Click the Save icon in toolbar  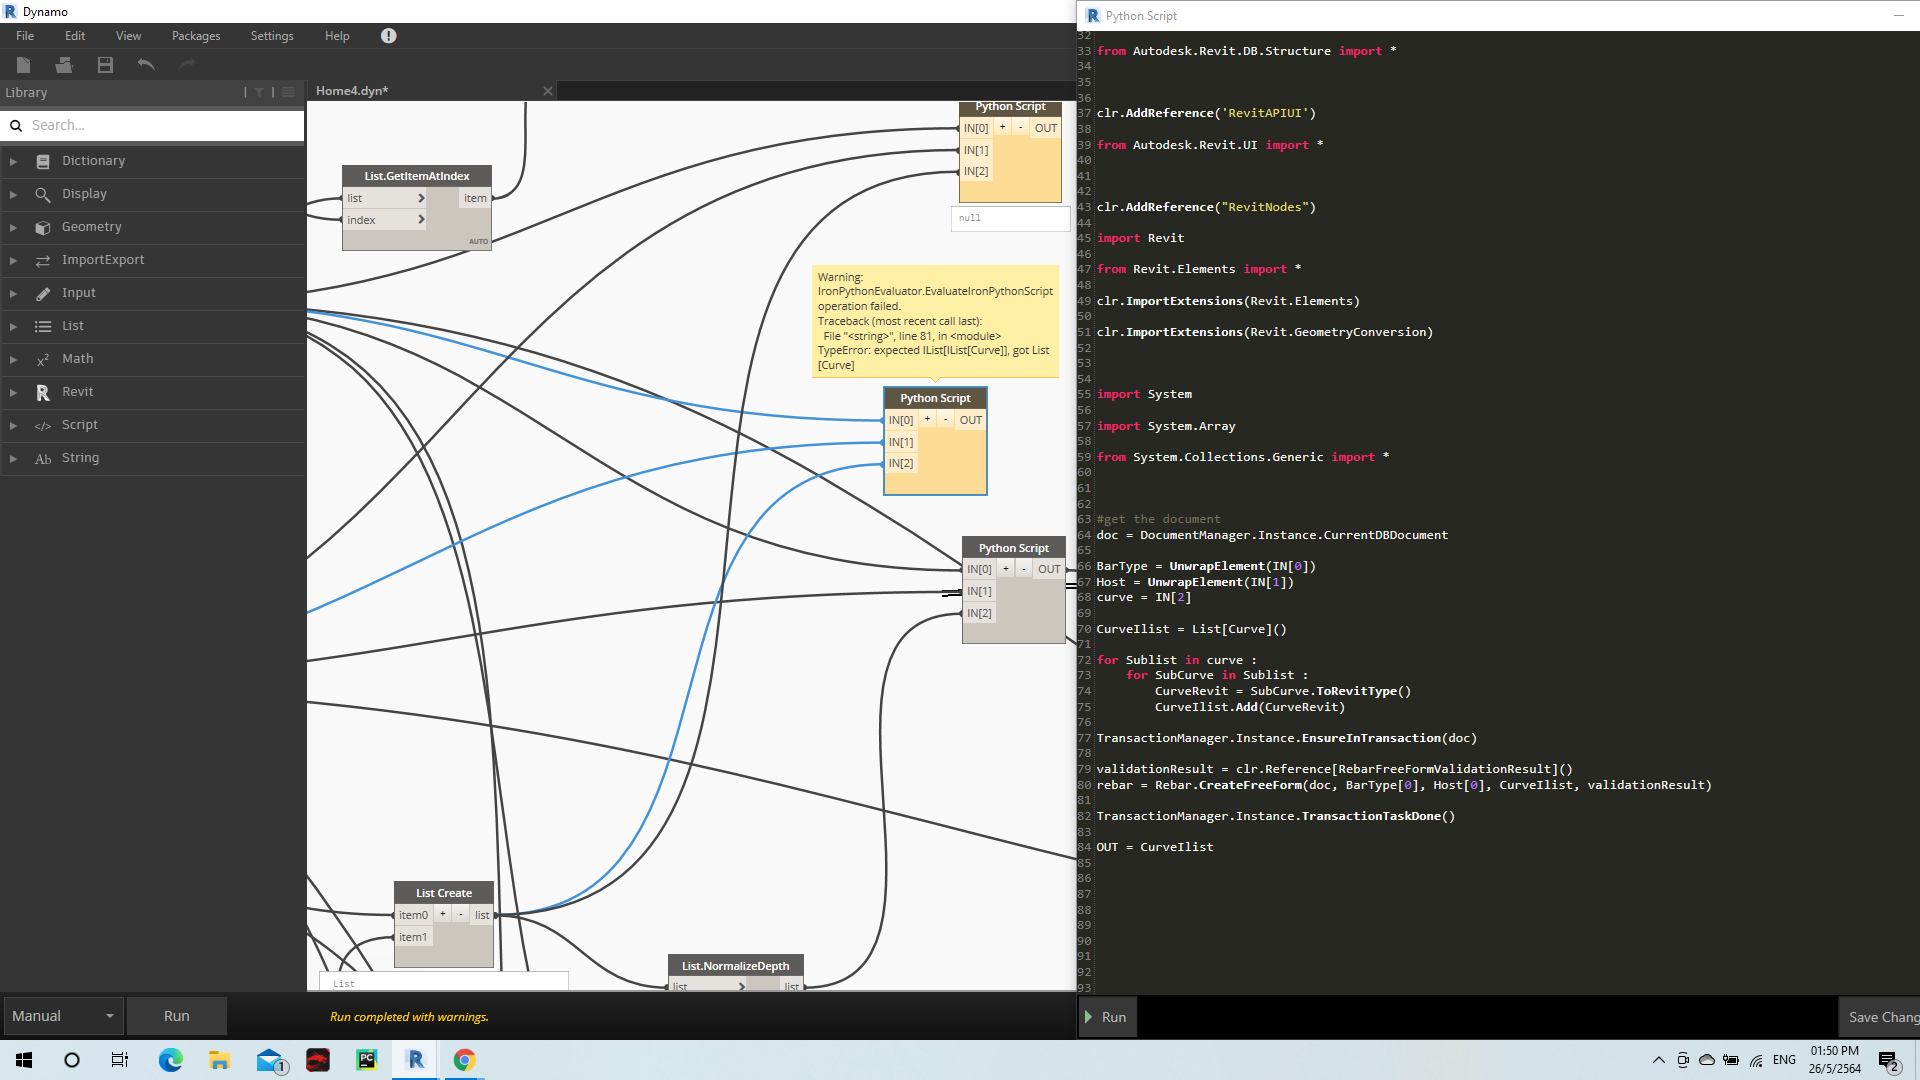pyautogui.click(x=105, y=65)
